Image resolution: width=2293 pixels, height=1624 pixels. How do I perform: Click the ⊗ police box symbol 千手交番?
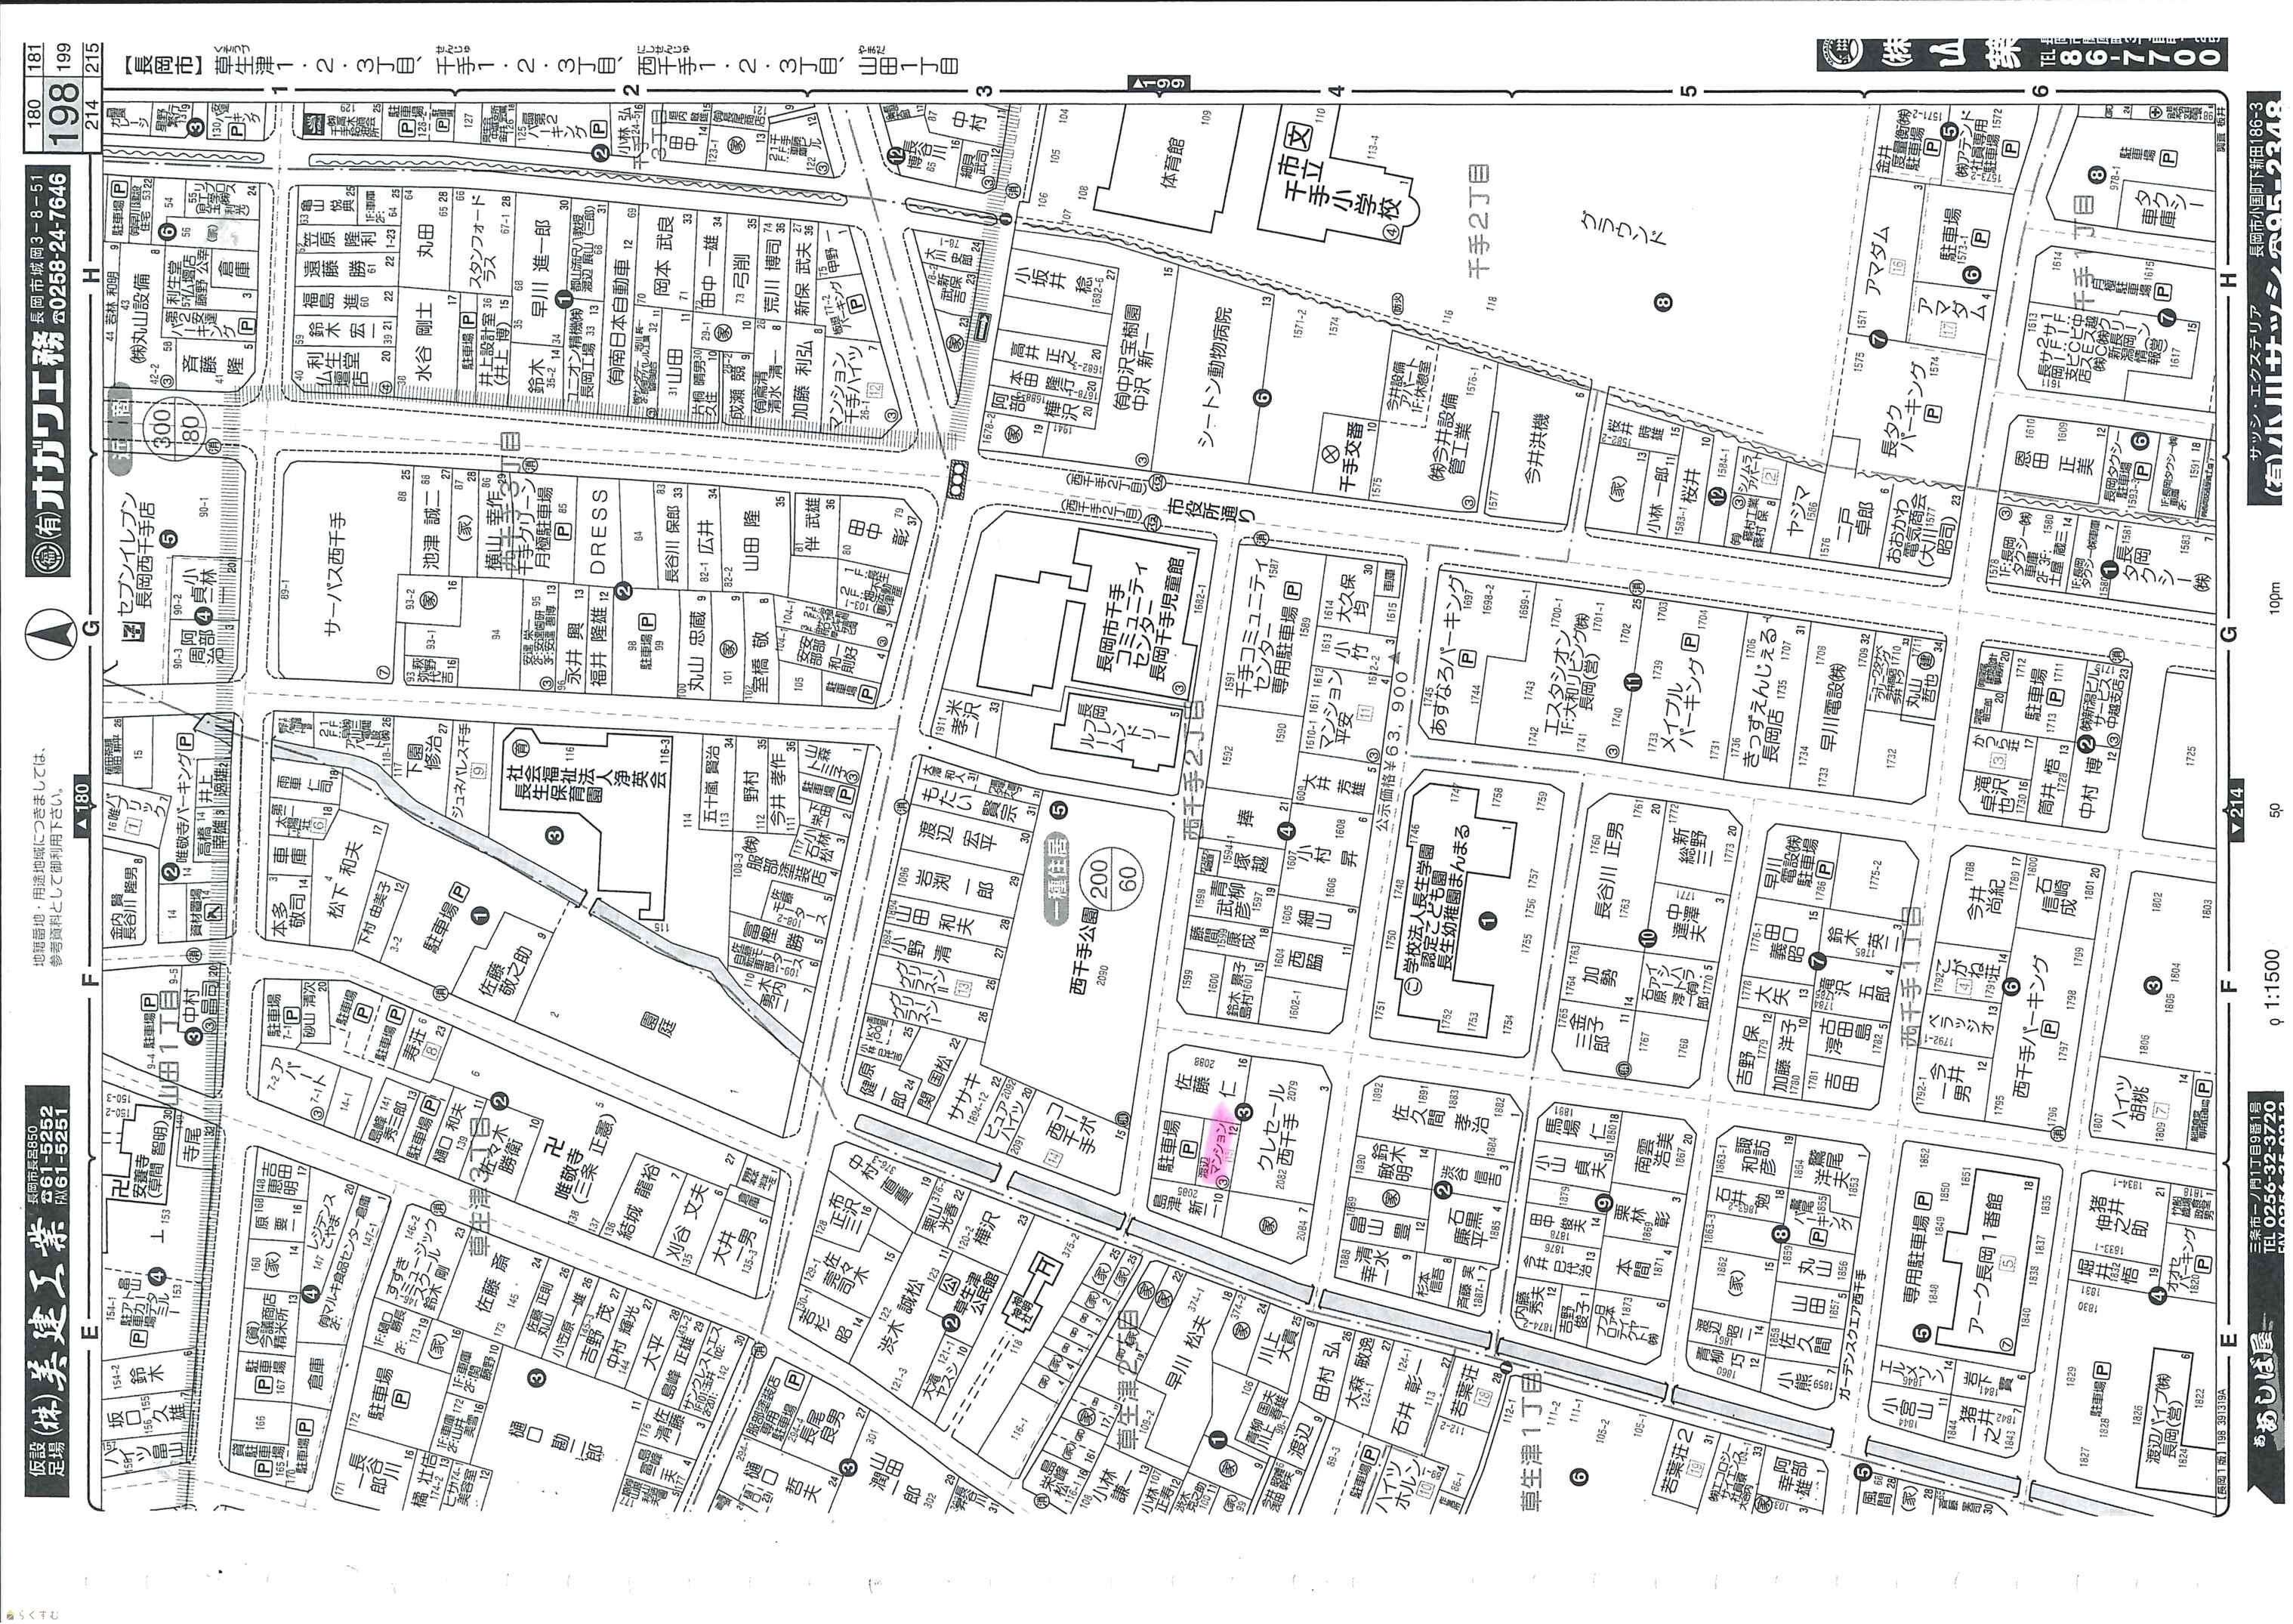point(1331,453)
